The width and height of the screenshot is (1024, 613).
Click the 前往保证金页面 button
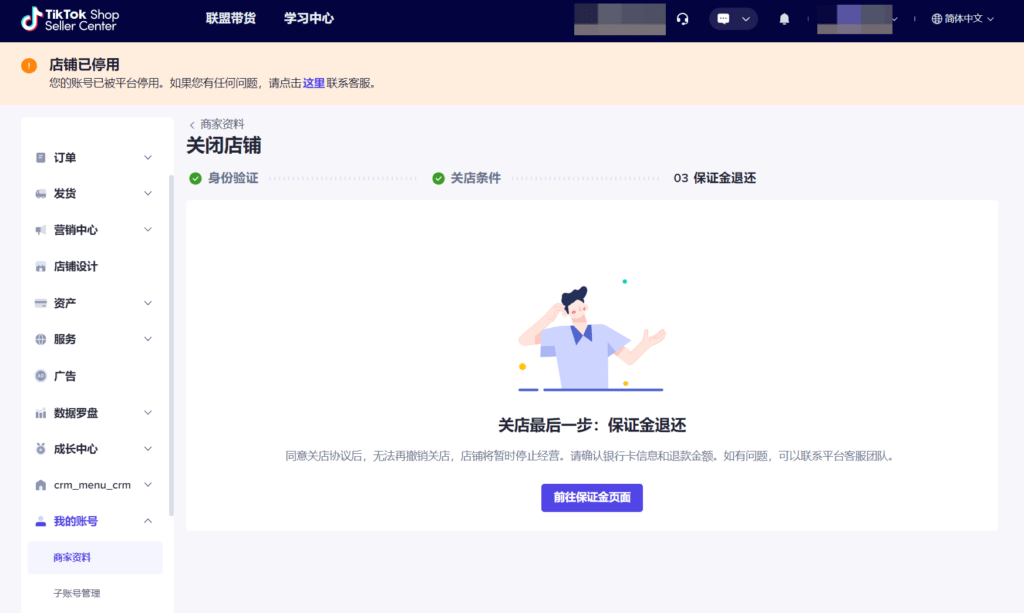(x=592, y=497)
